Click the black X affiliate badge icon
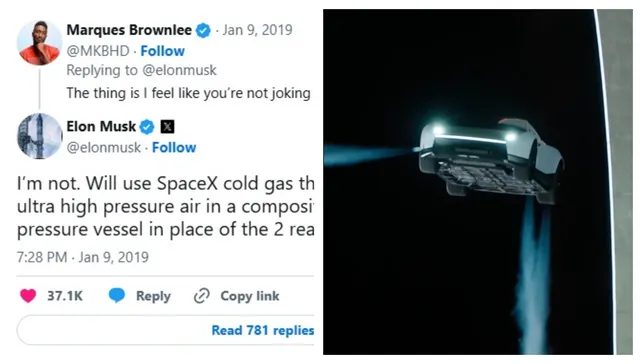 click(x=167, y=127)
